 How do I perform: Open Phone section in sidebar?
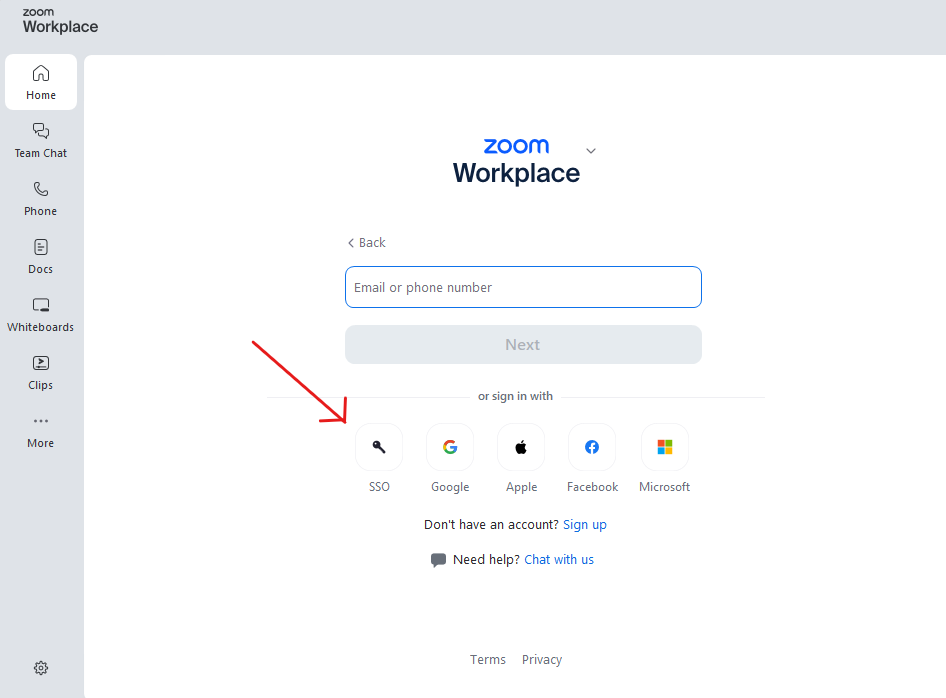tap(40, 198)
